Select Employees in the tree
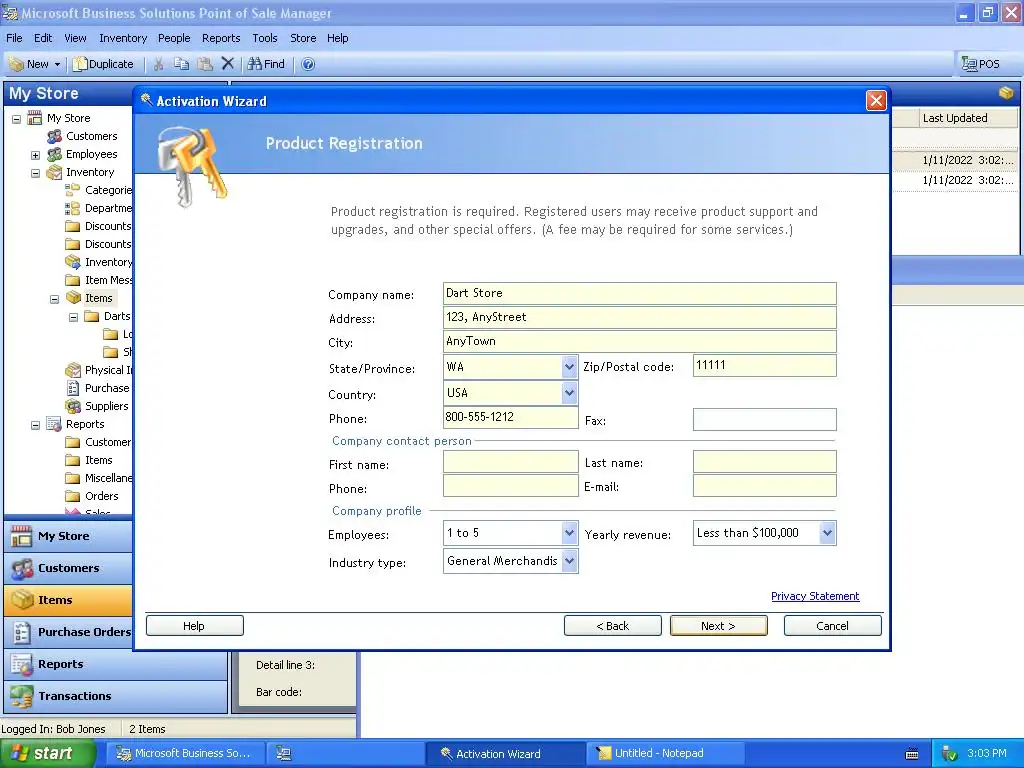 (x=91, y=154)
